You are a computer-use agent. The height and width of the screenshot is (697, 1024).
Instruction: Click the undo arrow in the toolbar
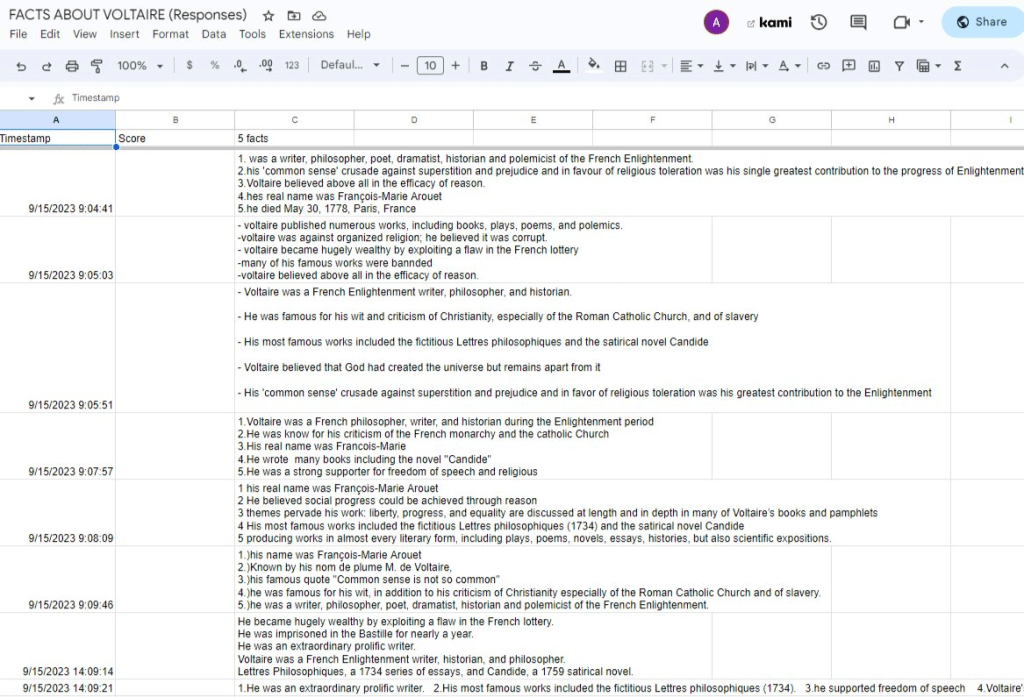[x=21, y=66]
